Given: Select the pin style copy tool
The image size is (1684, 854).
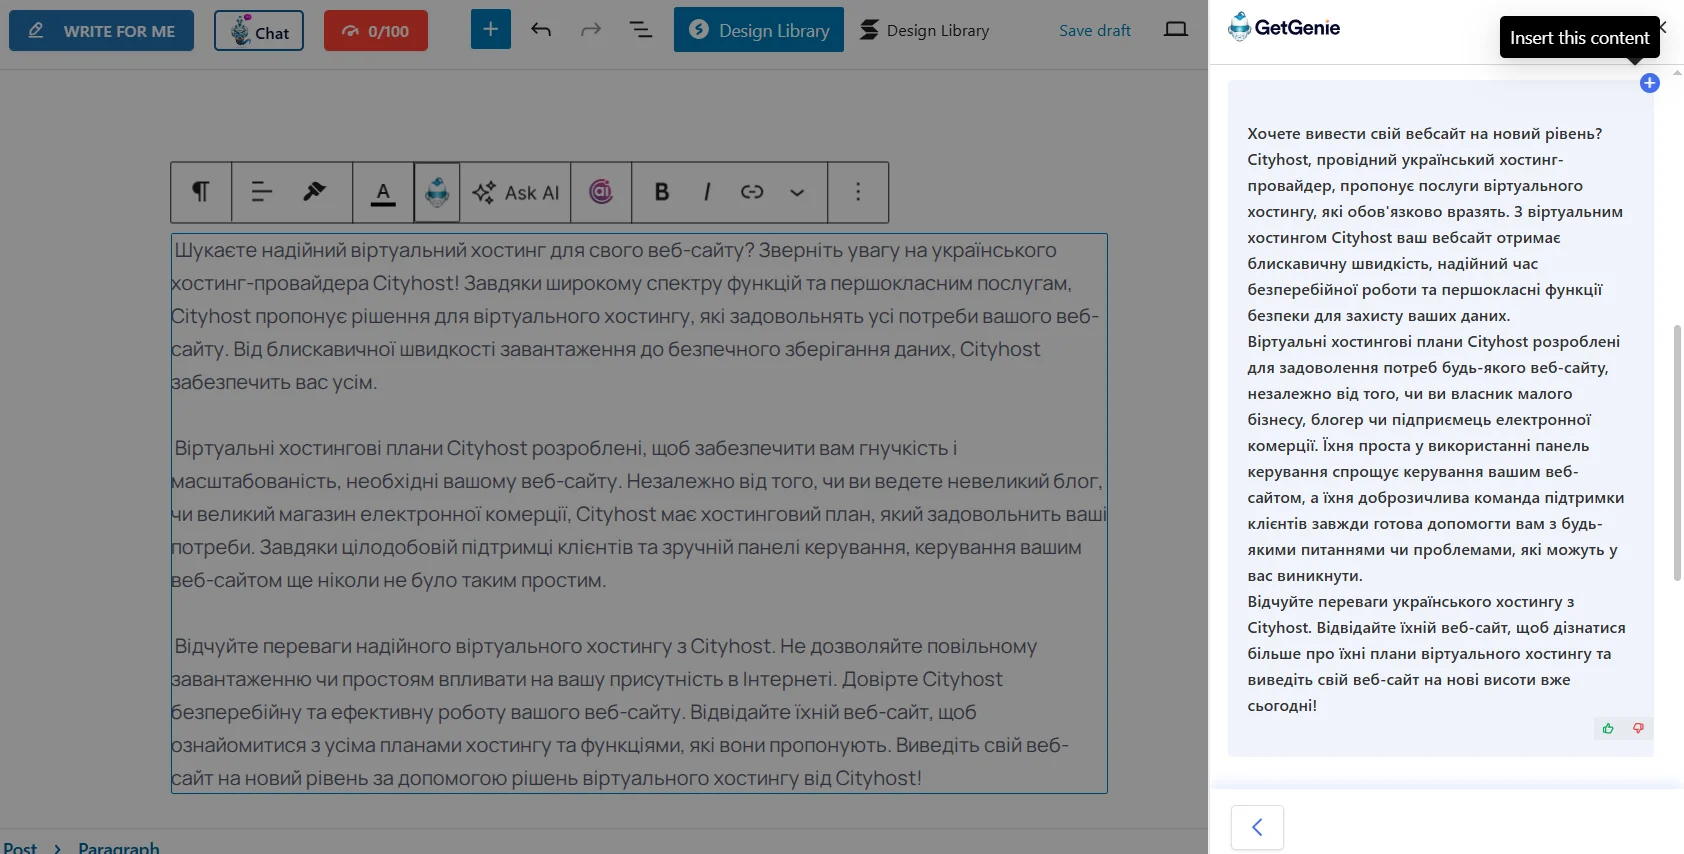Looking at the screenshot, I should (x=314, y=192).
